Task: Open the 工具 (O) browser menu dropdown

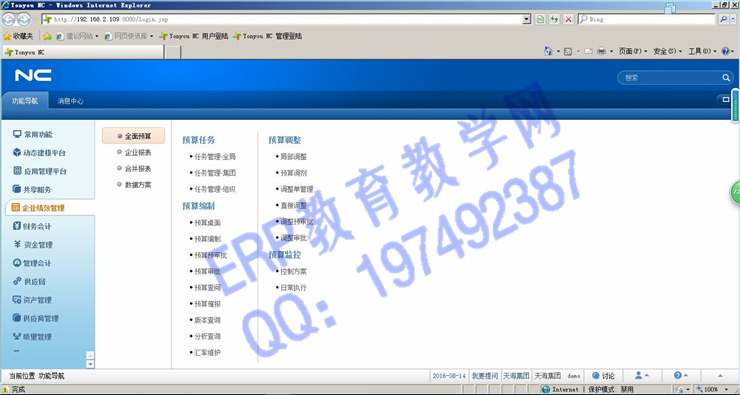Action: 702,51
